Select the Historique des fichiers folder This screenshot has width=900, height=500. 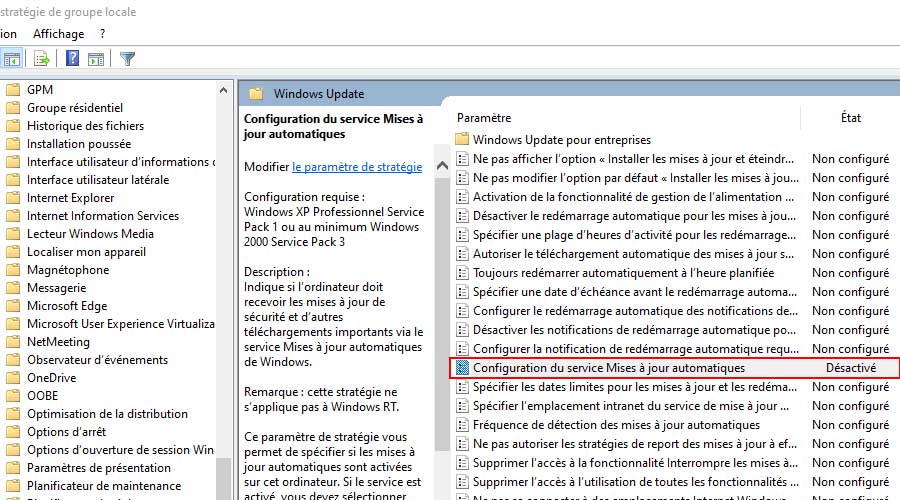tap(85, 126)
